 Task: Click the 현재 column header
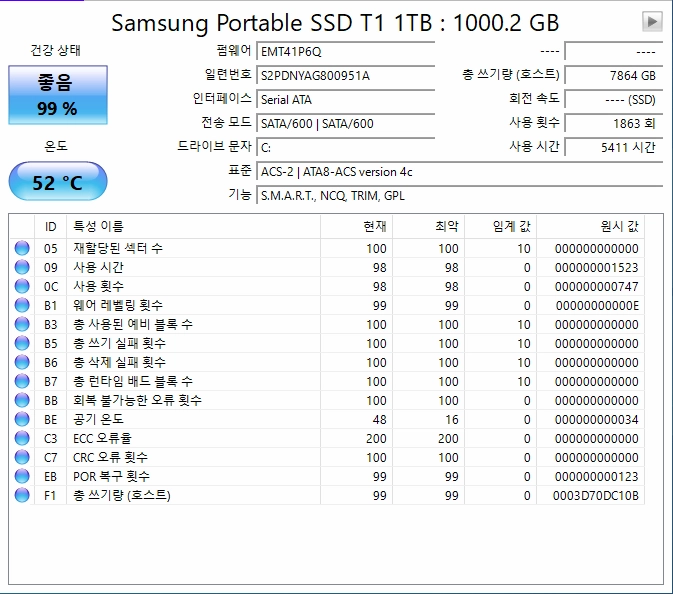356,226
